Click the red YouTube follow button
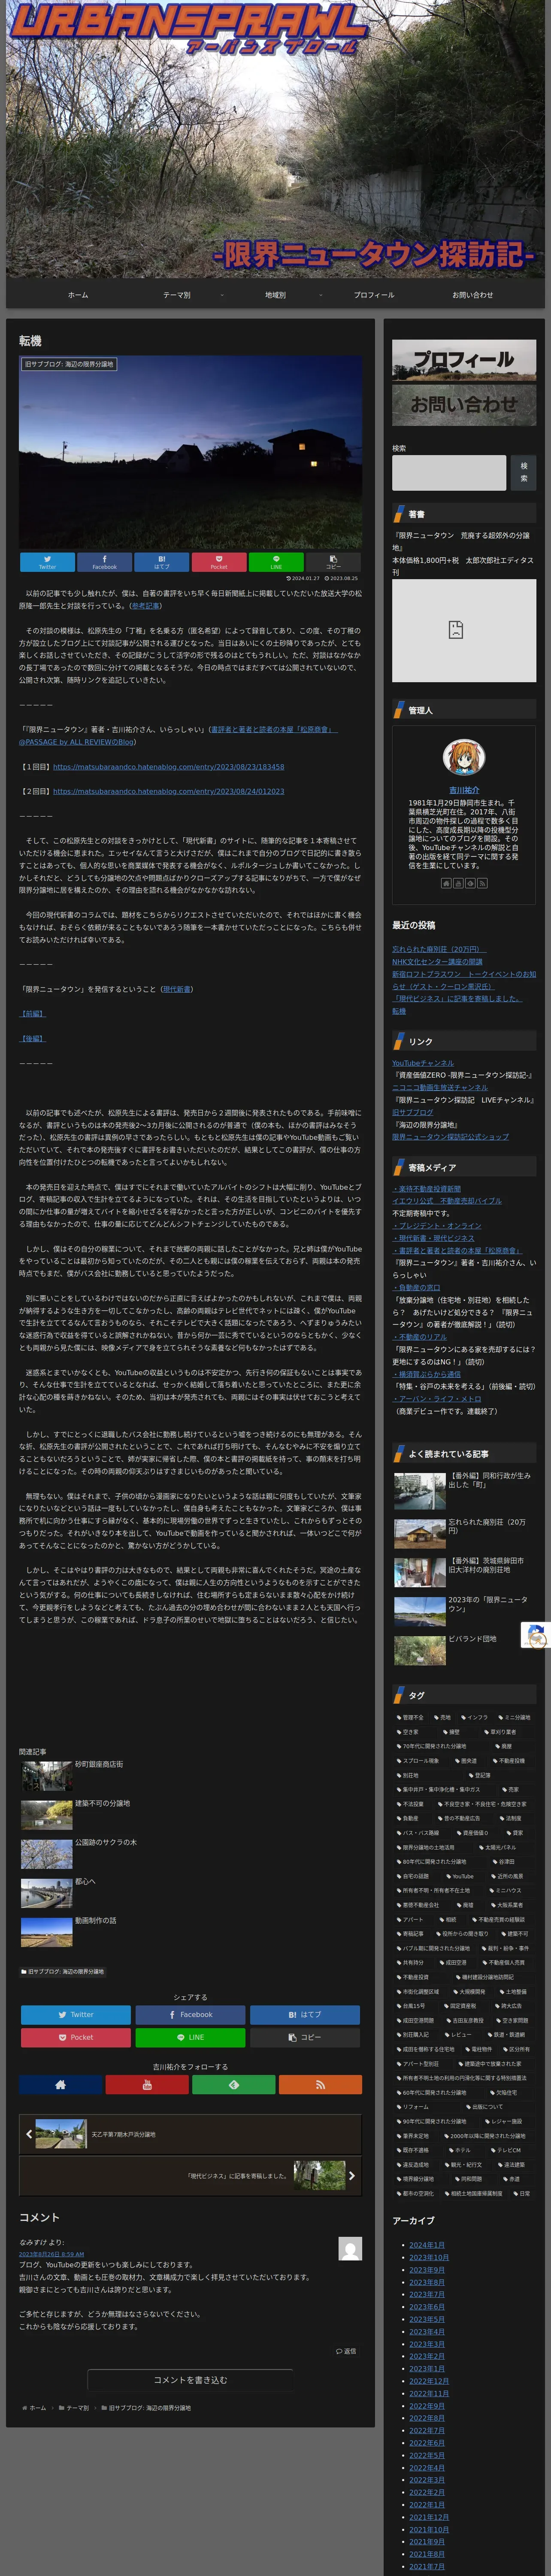The height and width of the screenshot is (2576, 551). [x=147, y=2085]
